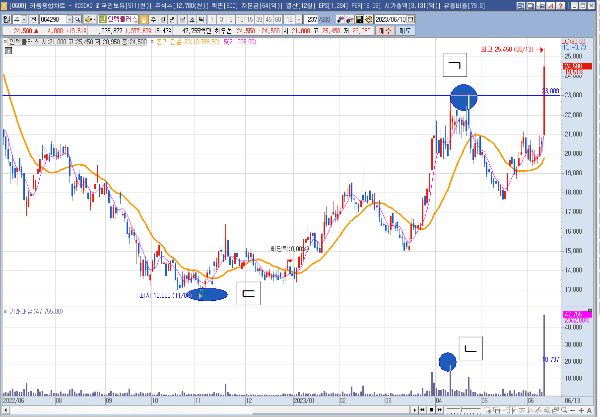Screen dimensions: 600x417
Task: Click the second blue-red sync icon
Action: [x=349, y=19]
